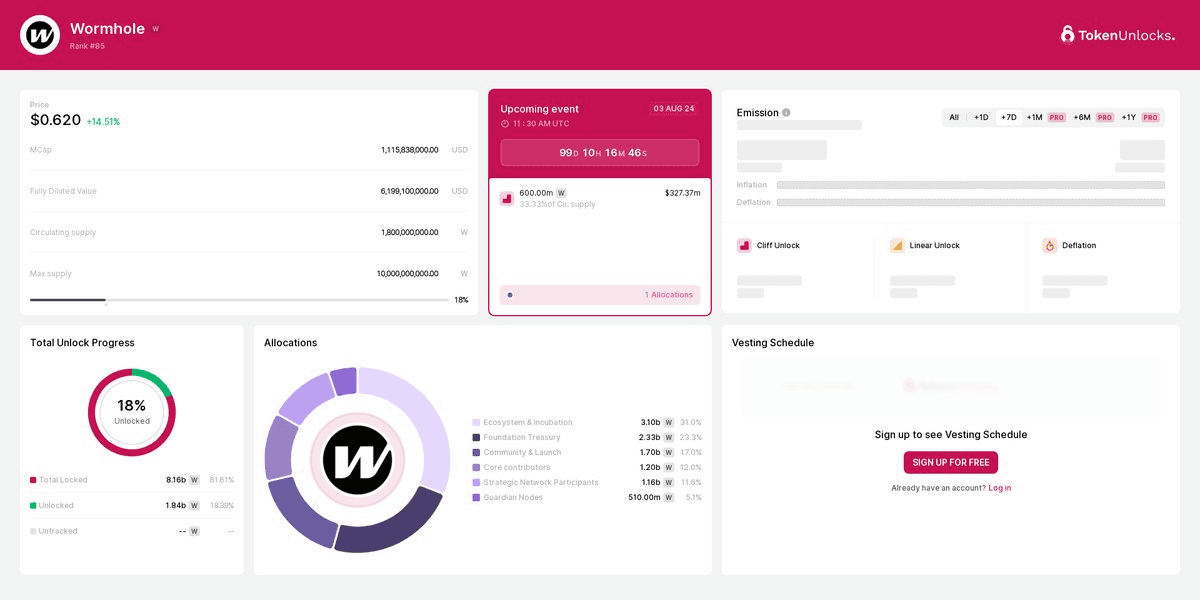The image size is (1200, 600).
Task: Click the price value $0.620
Action: (55, 120)
